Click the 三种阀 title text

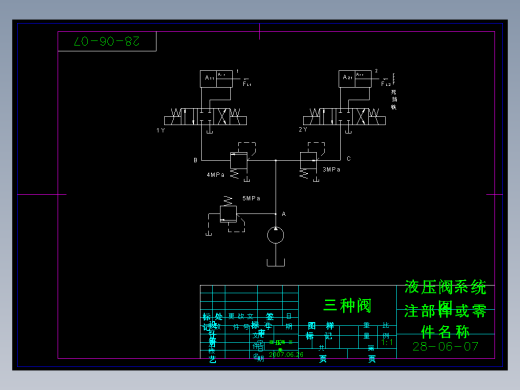pos(347,306)
